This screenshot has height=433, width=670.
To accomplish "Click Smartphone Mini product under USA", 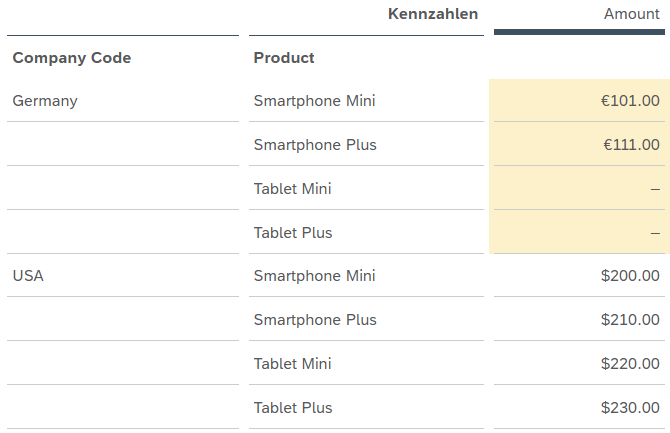I will tap(315, 276).
